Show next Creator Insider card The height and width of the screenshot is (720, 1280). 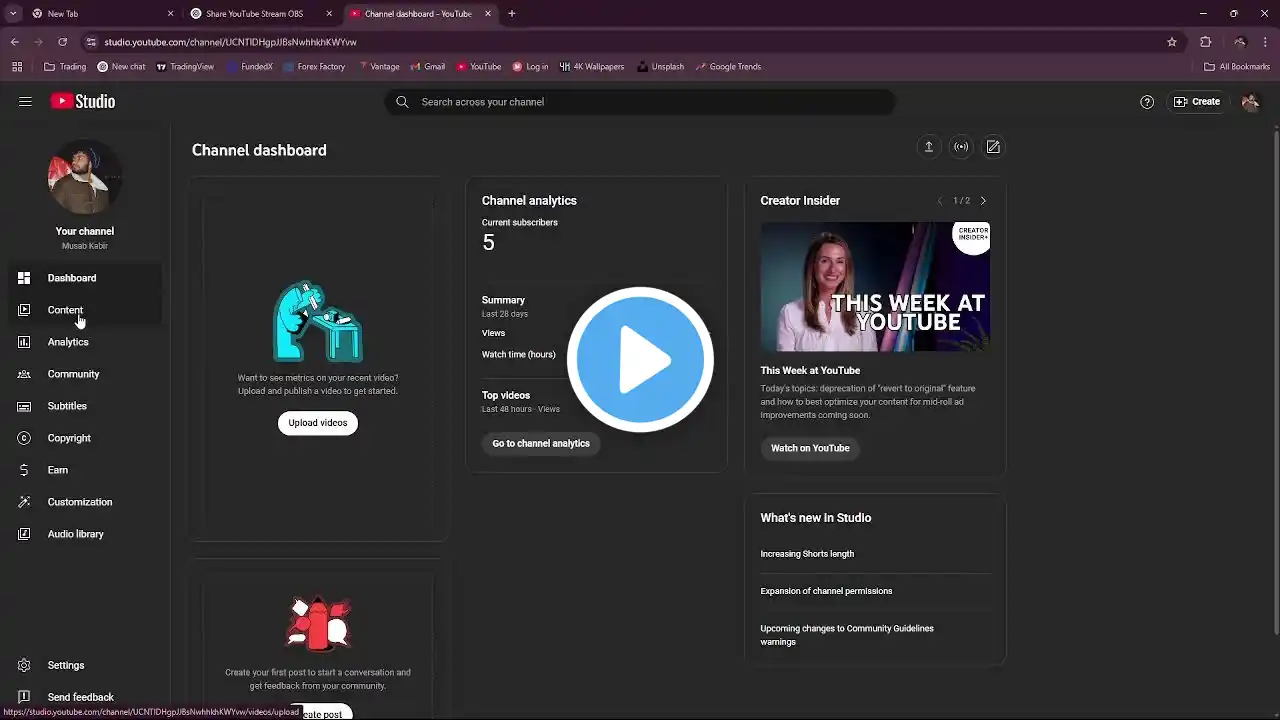[983, 201]
